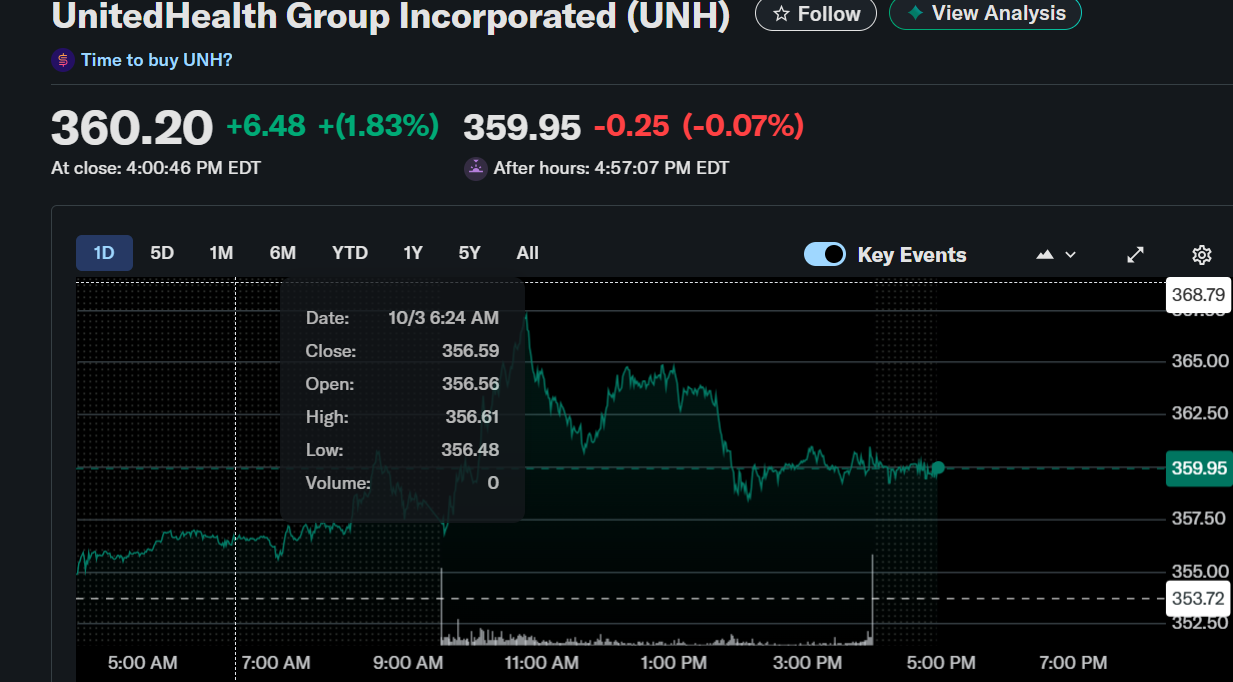Select the 1Y chart range
Image resolution: width=1233 pixels, height=682 pixels.
click(413, 253)
